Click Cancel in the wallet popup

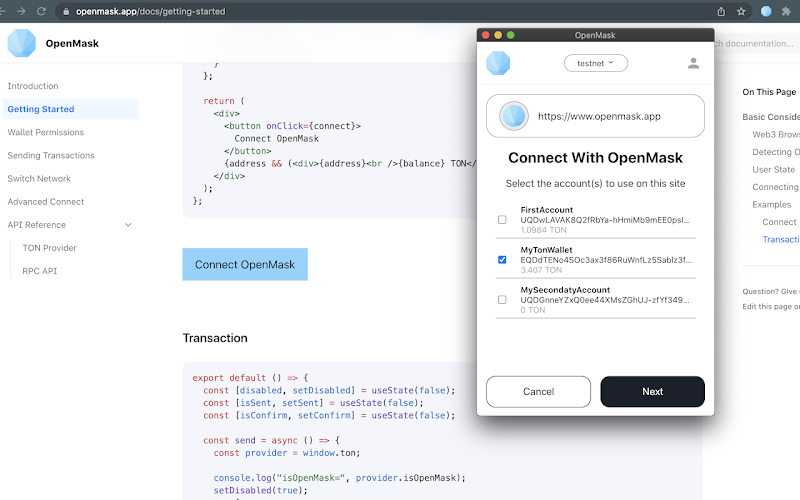coord(538,392)
